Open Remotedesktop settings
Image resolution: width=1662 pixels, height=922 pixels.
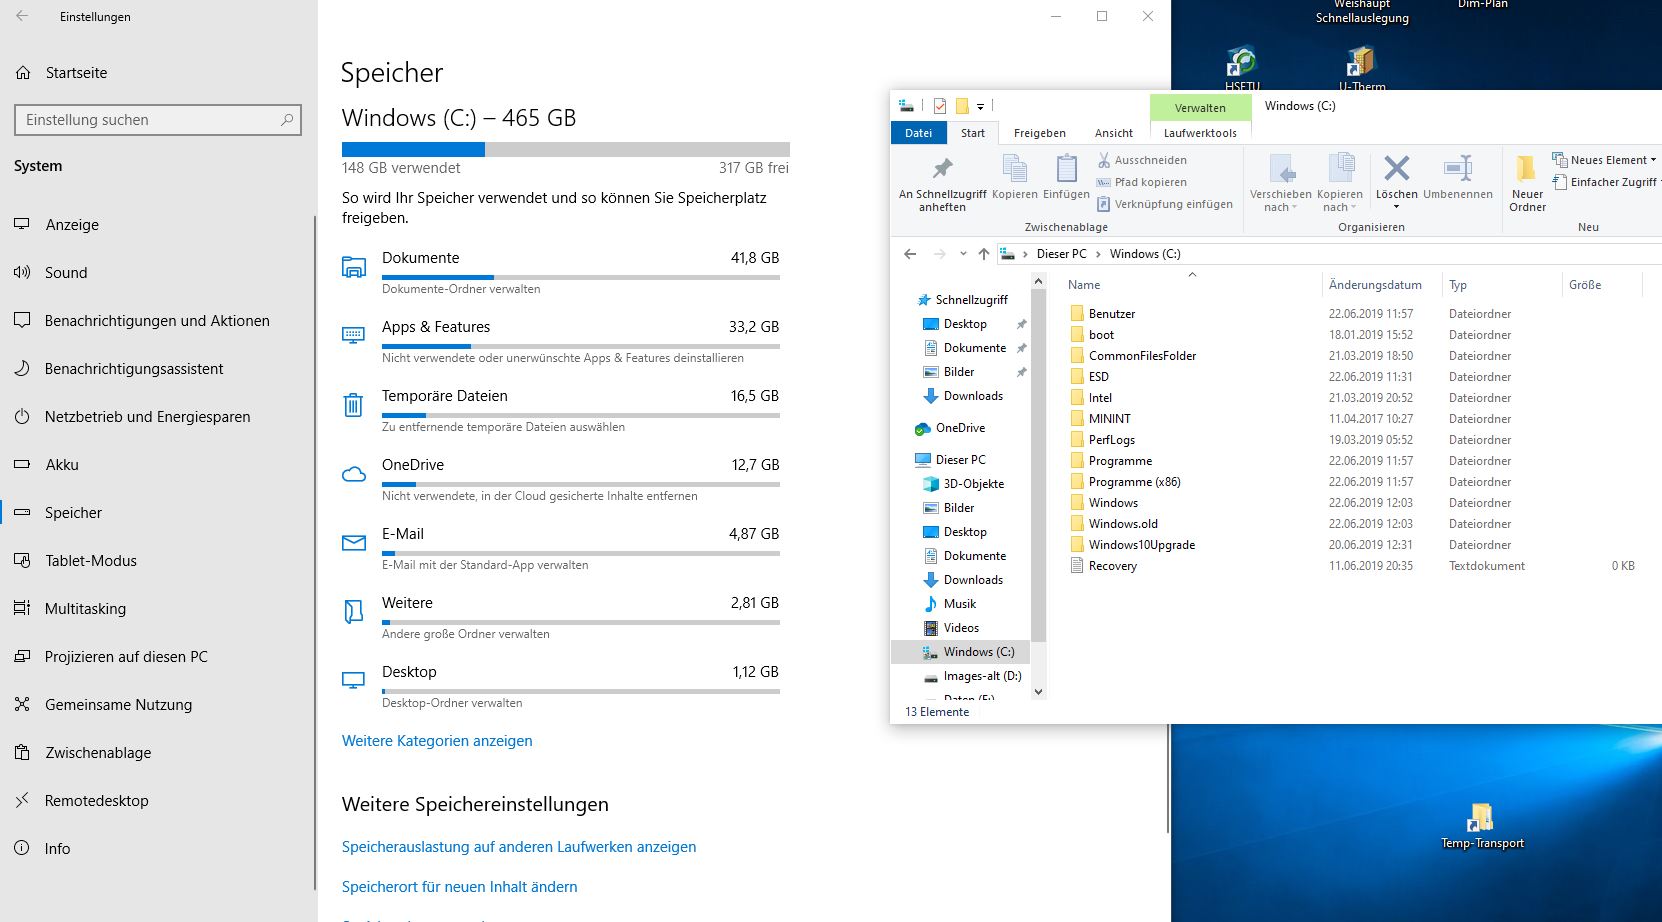(x=96, y=801)
